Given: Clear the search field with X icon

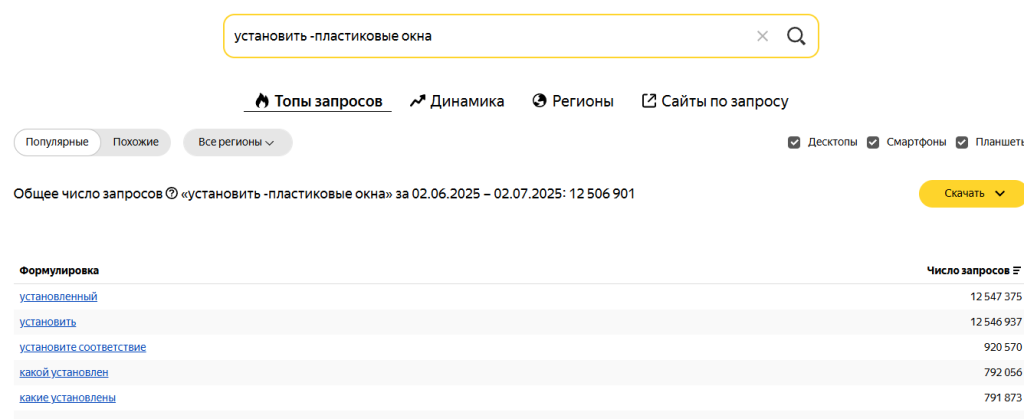Looking at the screenshot, I should point(762,36).
